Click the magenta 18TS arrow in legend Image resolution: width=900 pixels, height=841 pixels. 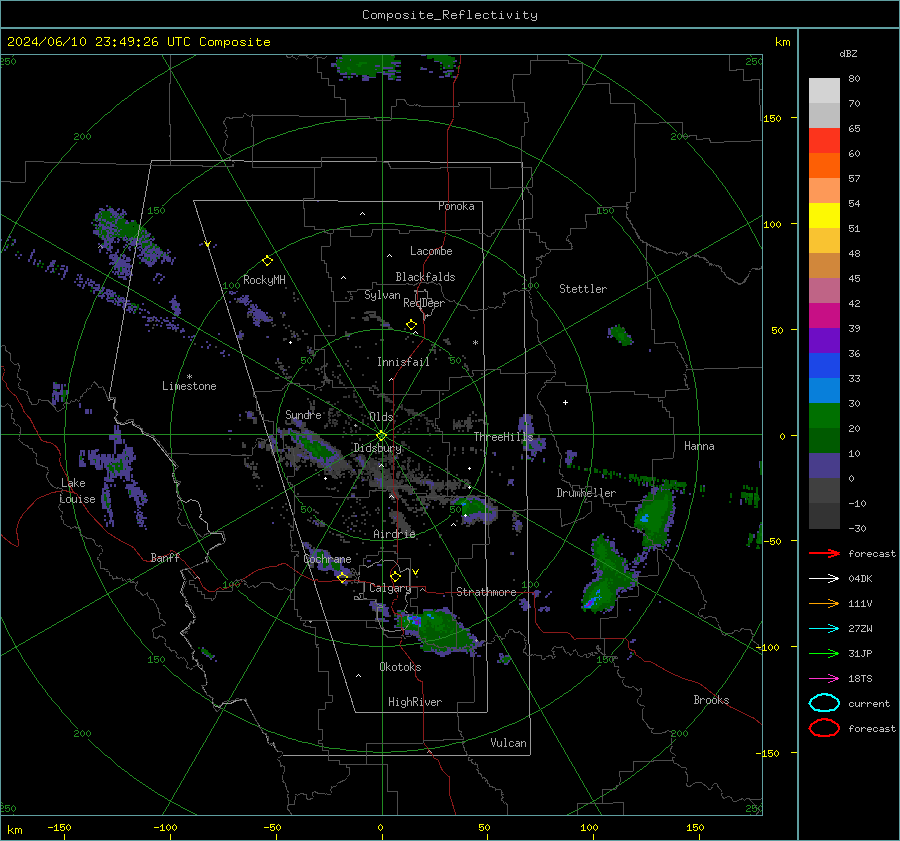(x=824, y=679)
